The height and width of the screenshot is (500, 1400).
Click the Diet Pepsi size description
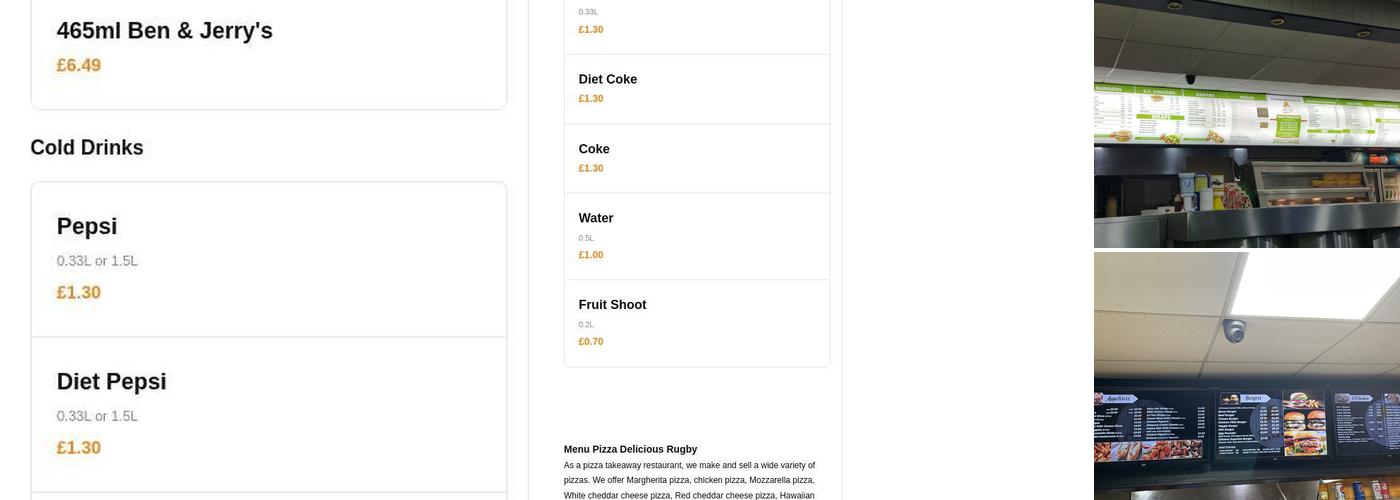[97, 416]
